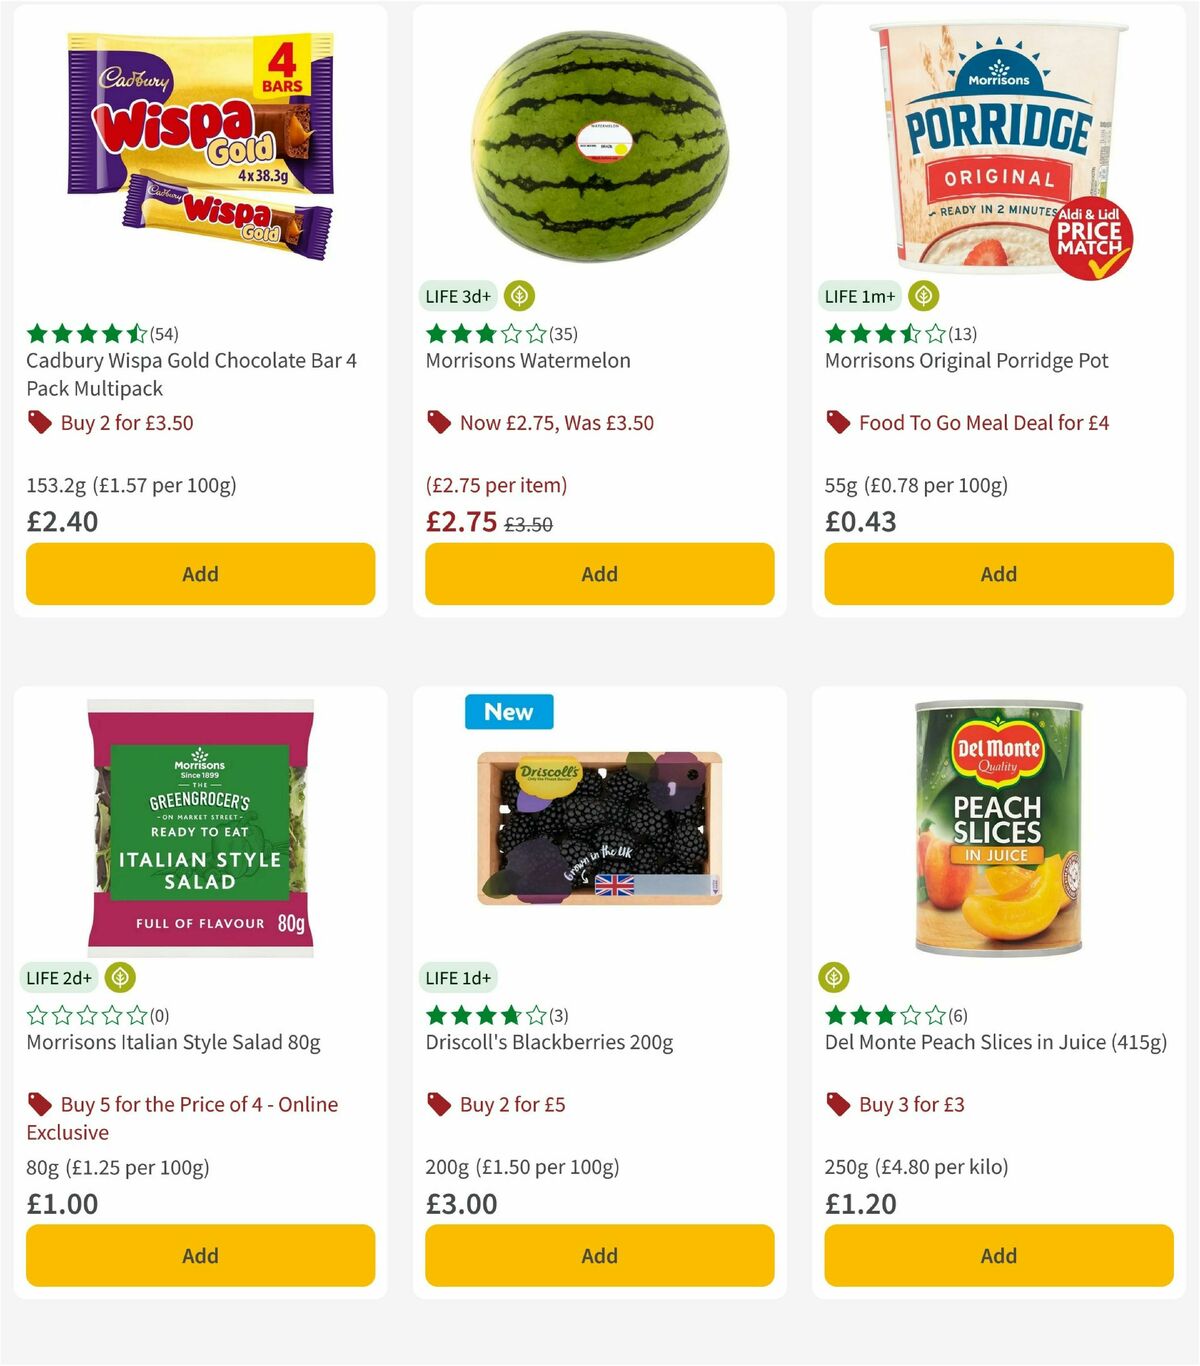Add Del Monte Peach Slices to basket
Image resolution: width=1200 pixels, height=1366 pixels.
(997, 1256)
